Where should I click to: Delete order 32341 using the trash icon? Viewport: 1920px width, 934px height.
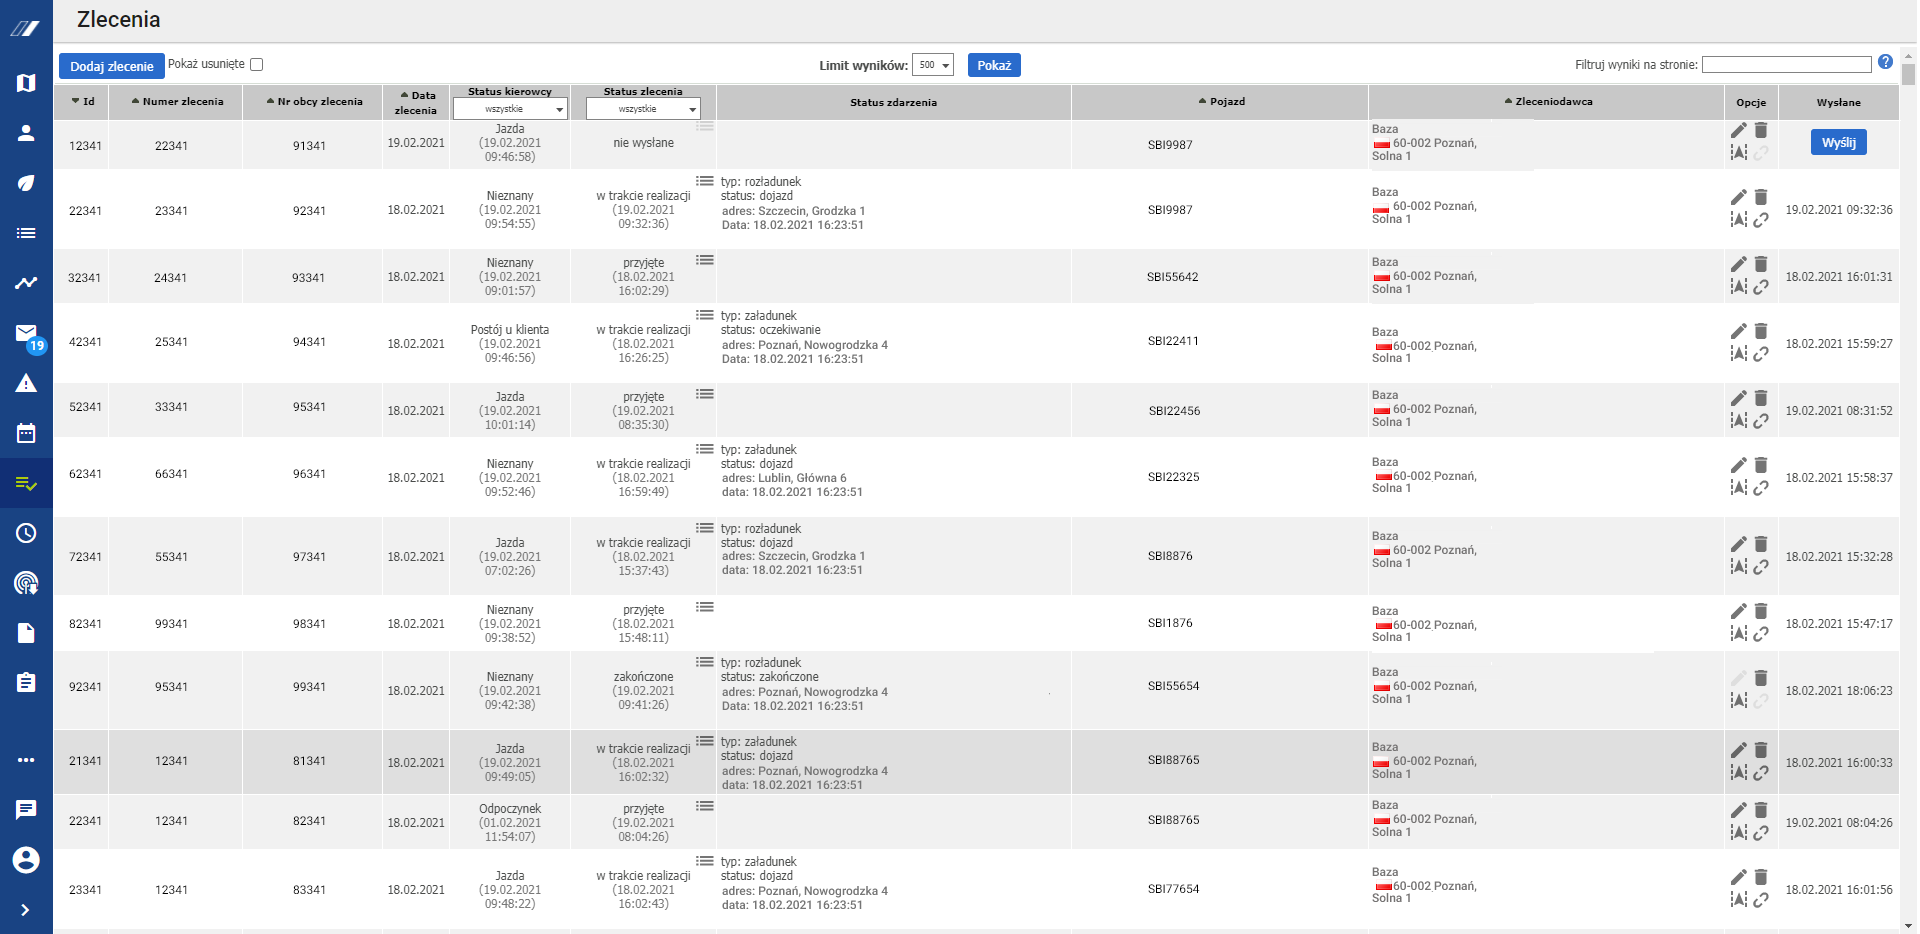(1761, 264)
